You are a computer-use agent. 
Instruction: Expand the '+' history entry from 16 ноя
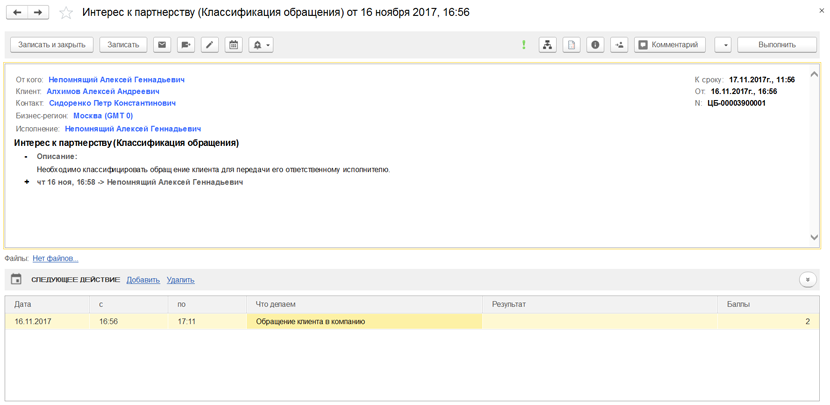click(x=27, y=182)
